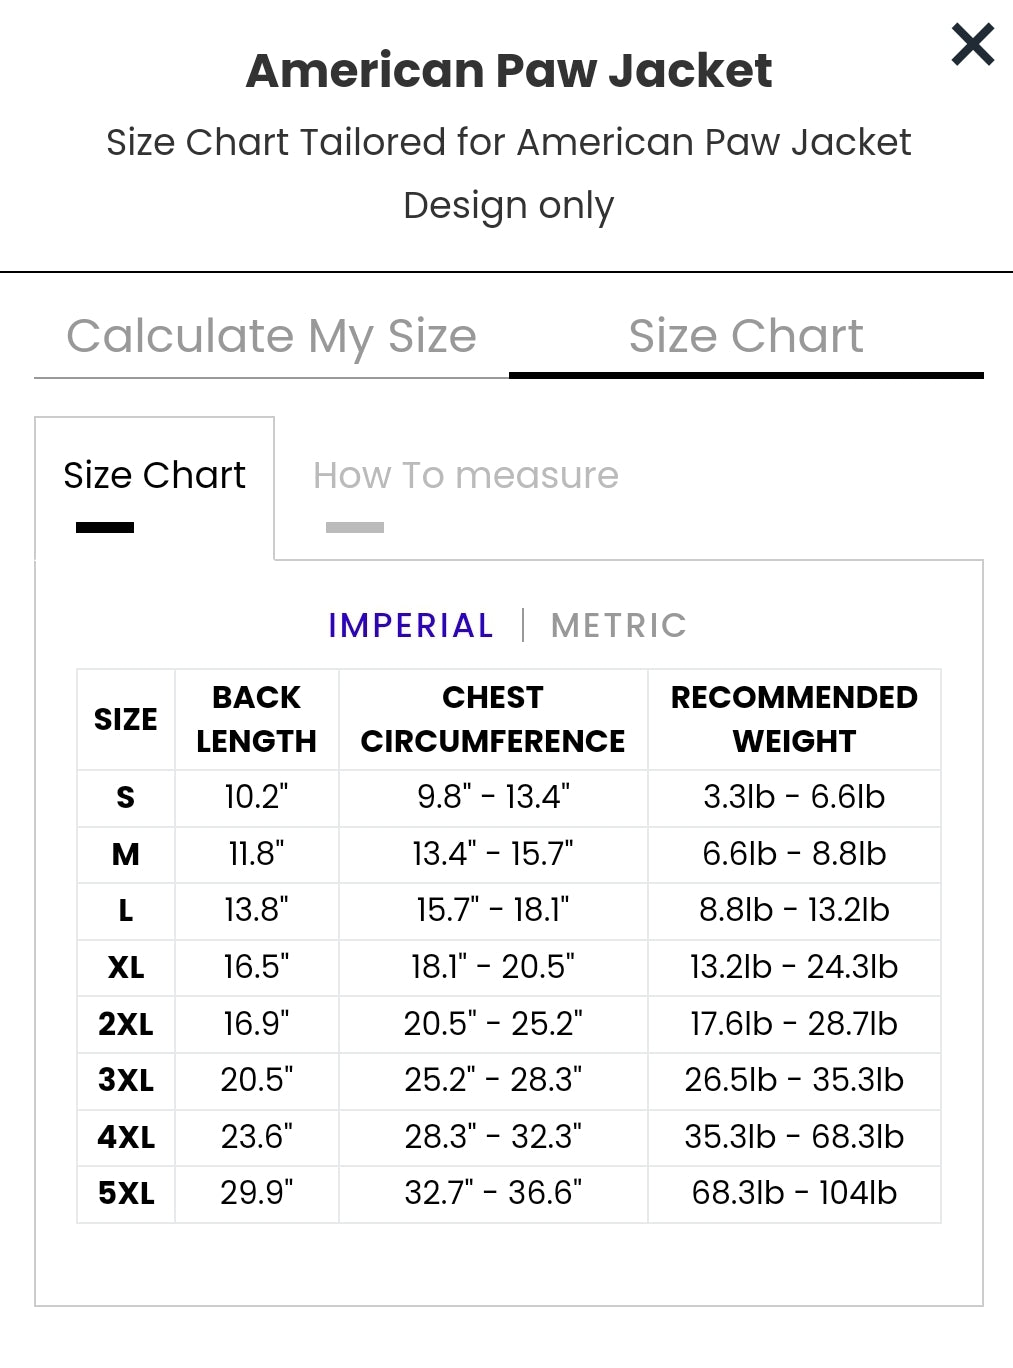Click the Size column header
The height and width of the screenshot is (1368, 1013).
coord(126,720)
